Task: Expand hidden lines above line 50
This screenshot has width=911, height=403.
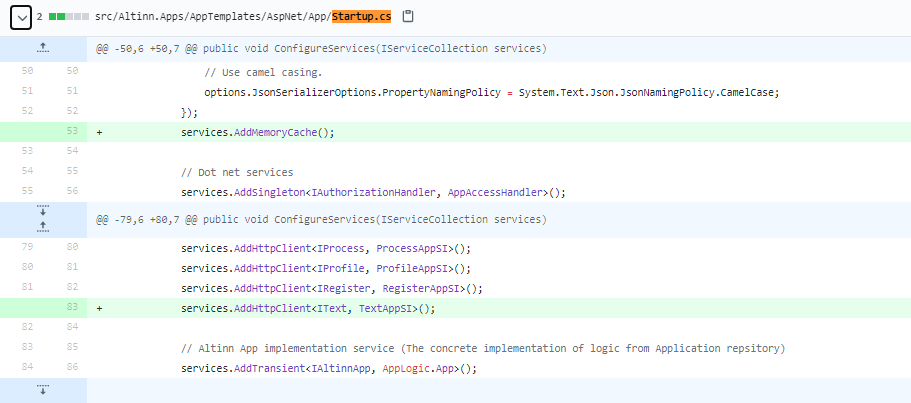Action: pos(43,48)
